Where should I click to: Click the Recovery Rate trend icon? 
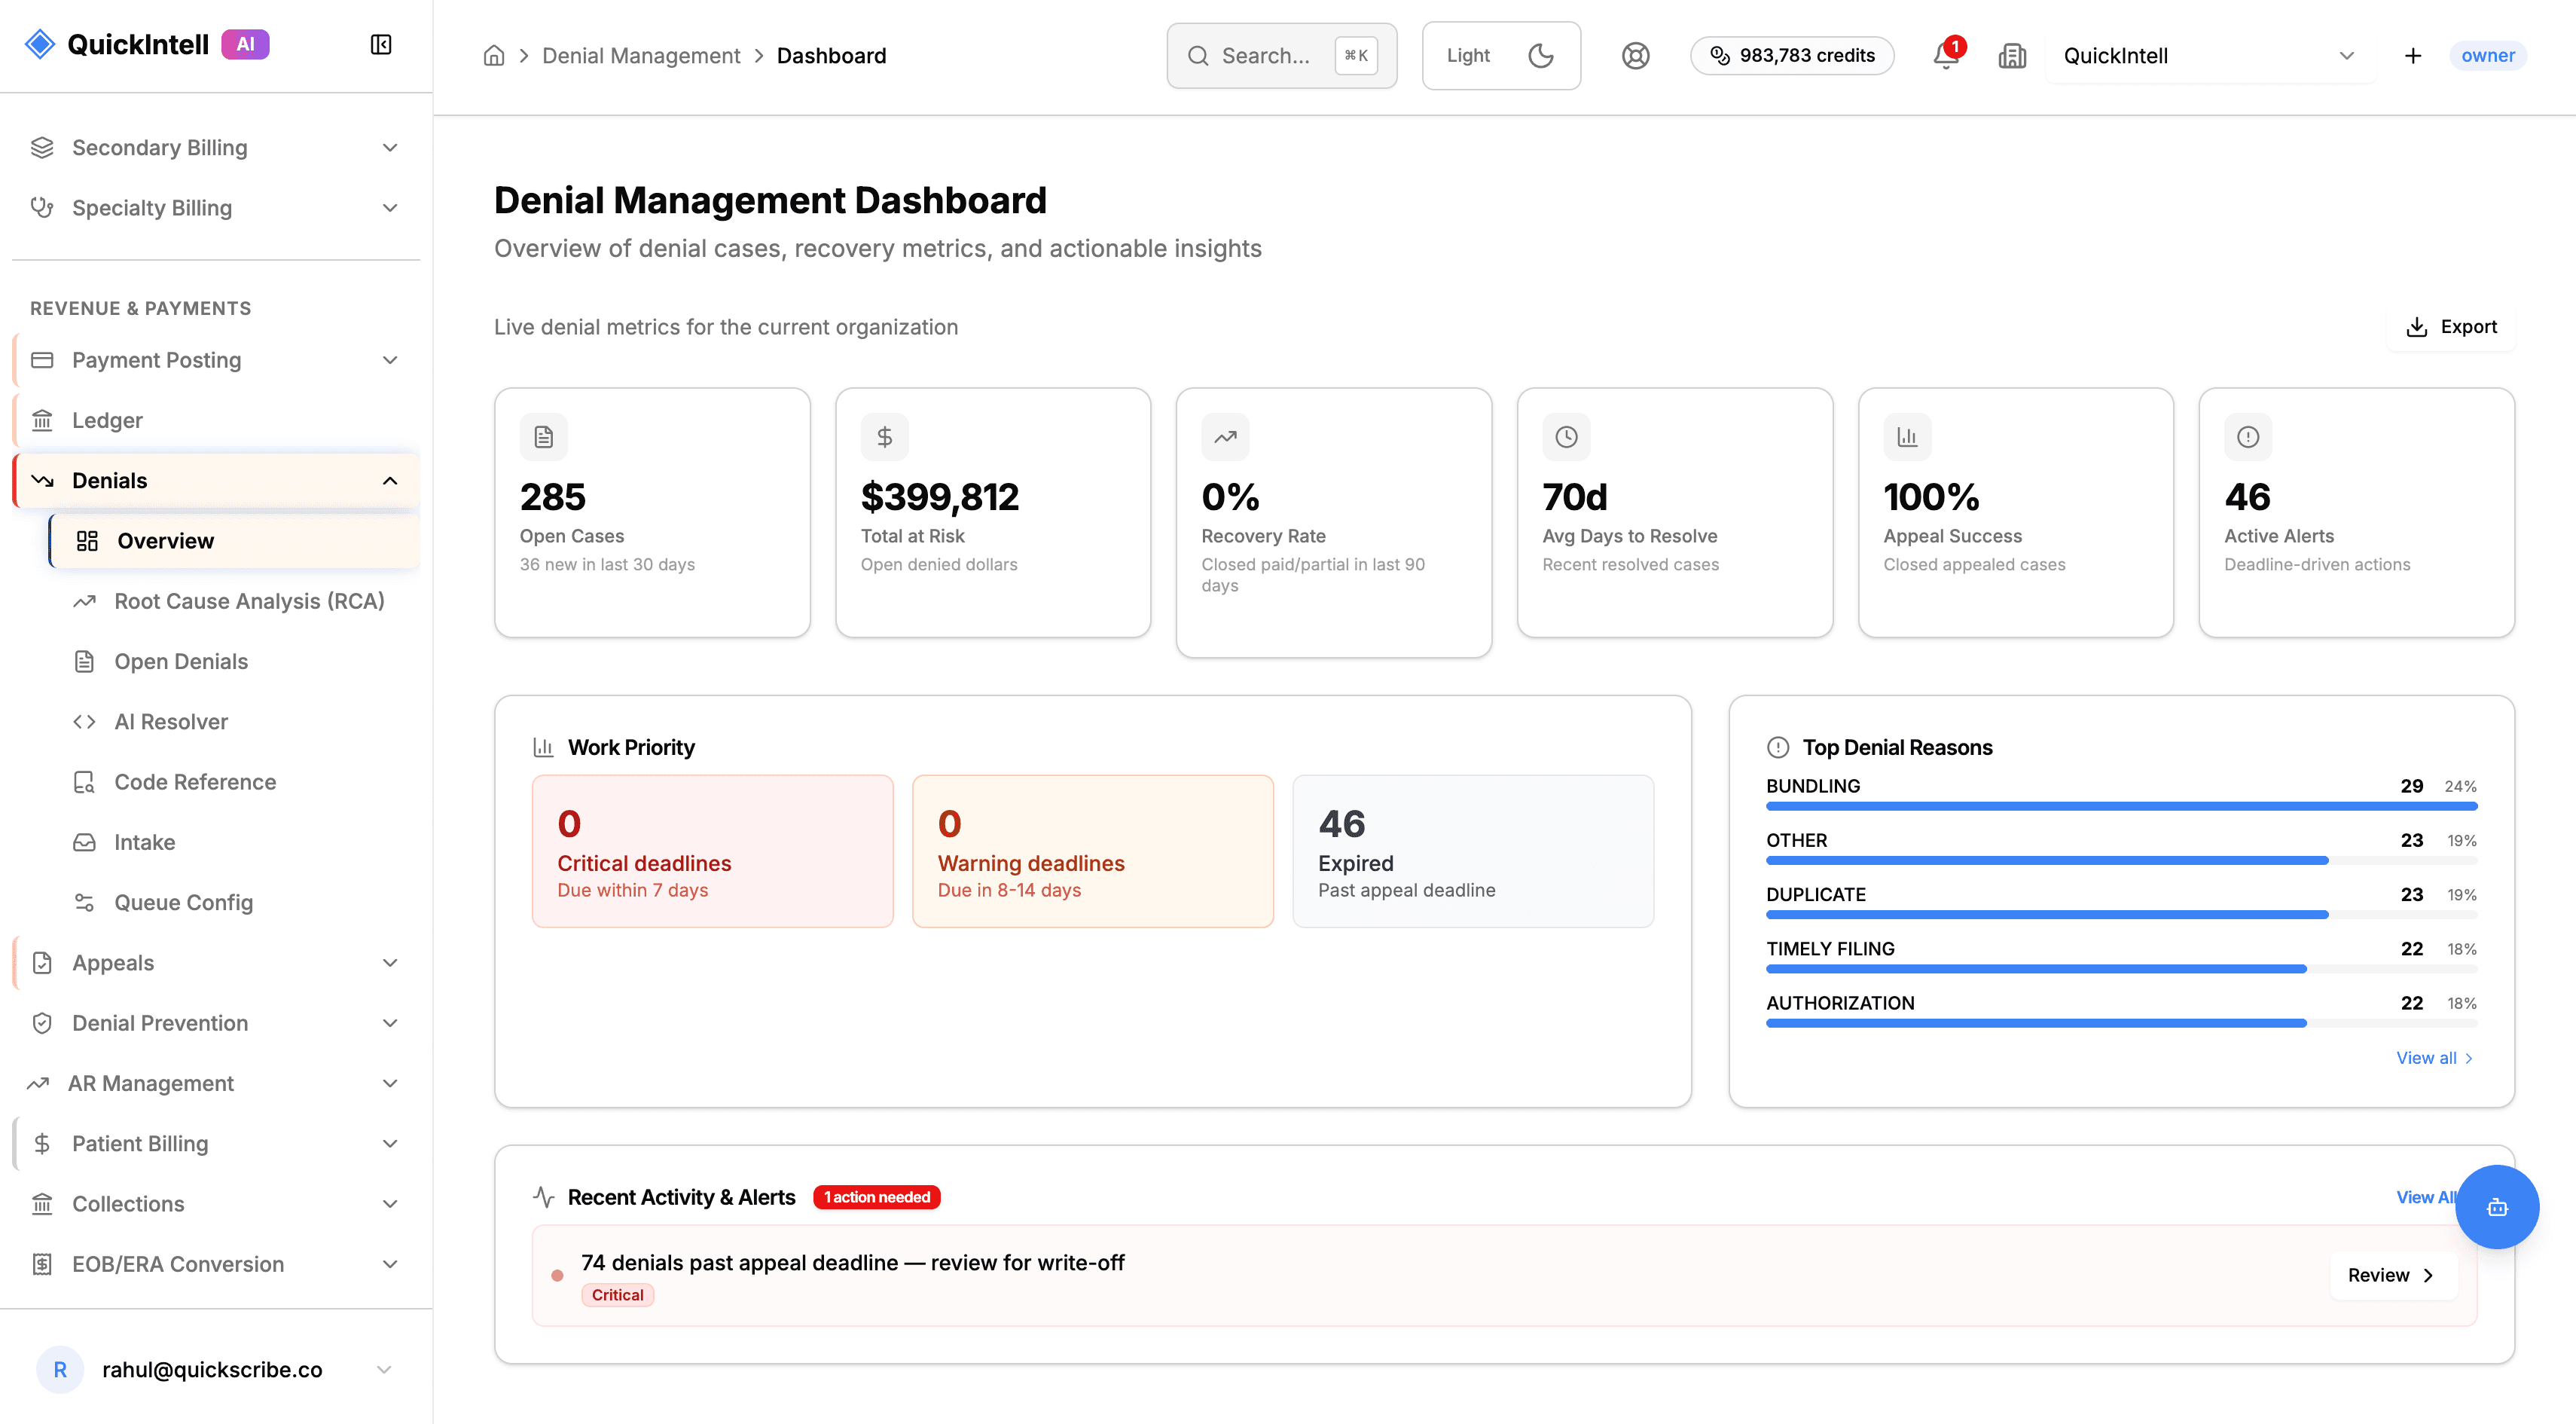coord(1225,437)
